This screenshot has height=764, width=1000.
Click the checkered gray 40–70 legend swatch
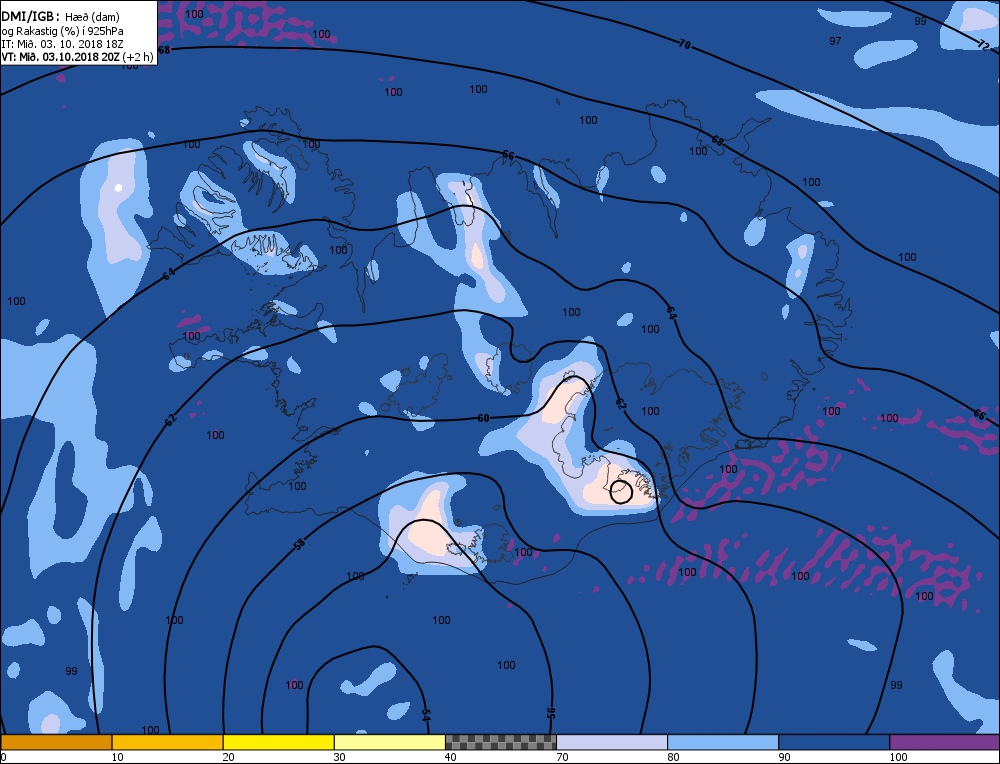pyautogui.click(x=500, y=742)
